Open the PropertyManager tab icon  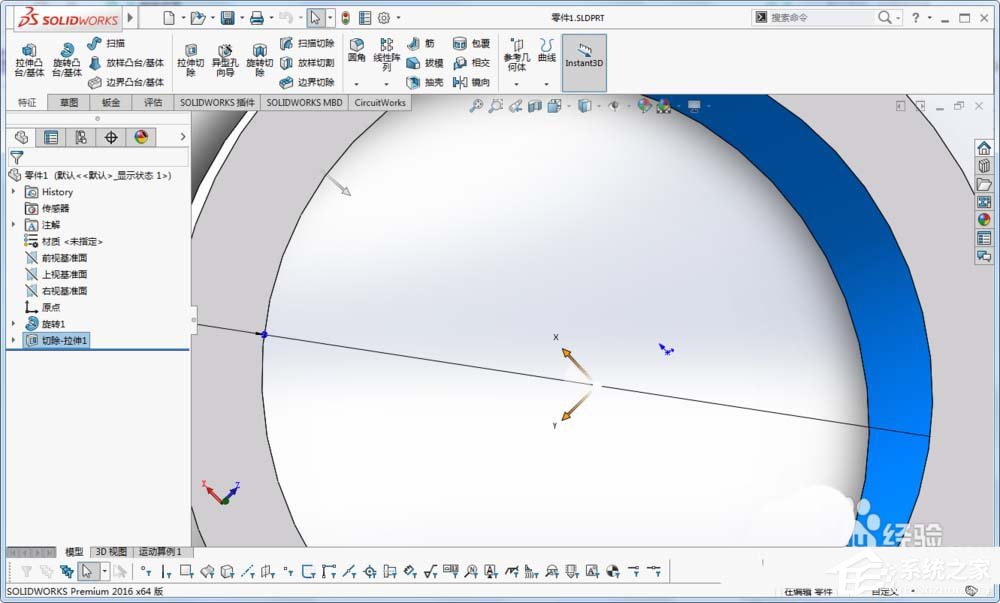[x=51, y=137]
